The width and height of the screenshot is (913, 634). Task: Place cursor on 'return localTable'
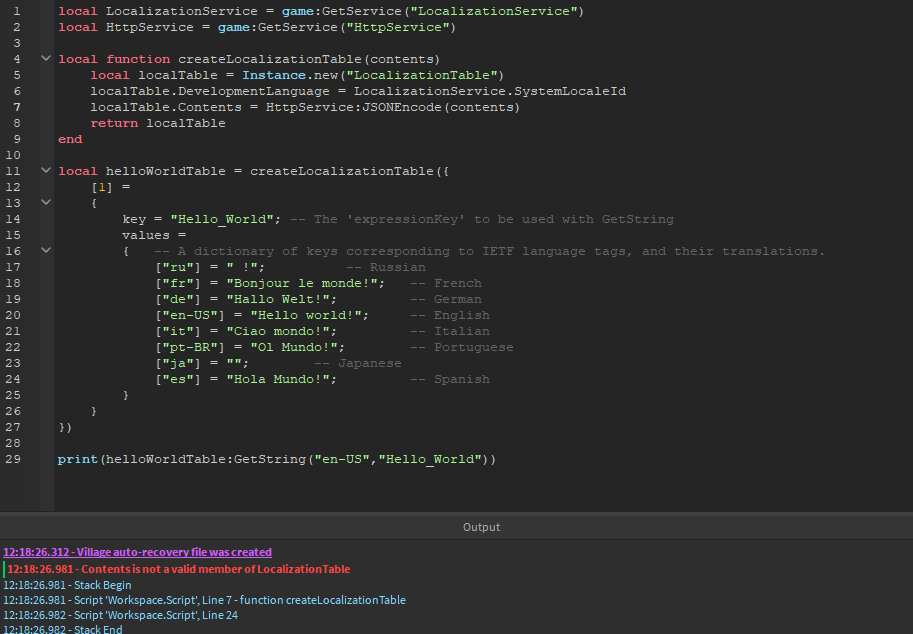tap(157, 123)
